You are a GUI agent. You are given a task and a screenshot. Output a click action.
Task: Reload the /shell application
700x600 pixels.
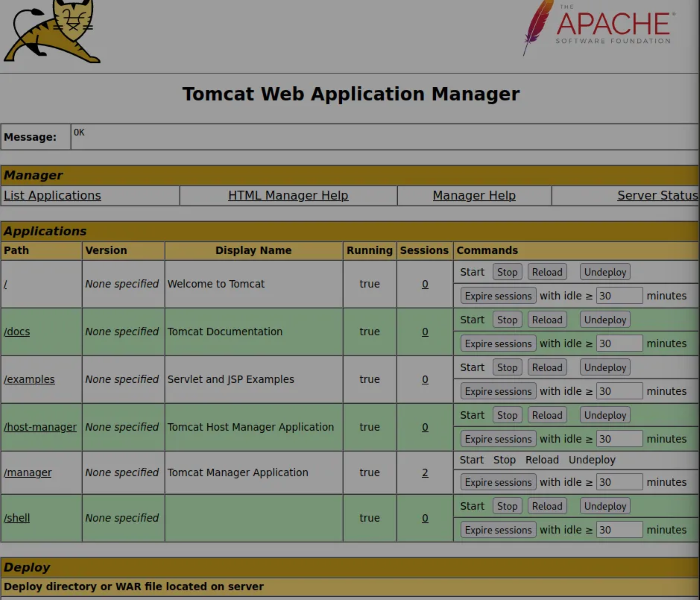pyautogui.click(x=547, y=507)
